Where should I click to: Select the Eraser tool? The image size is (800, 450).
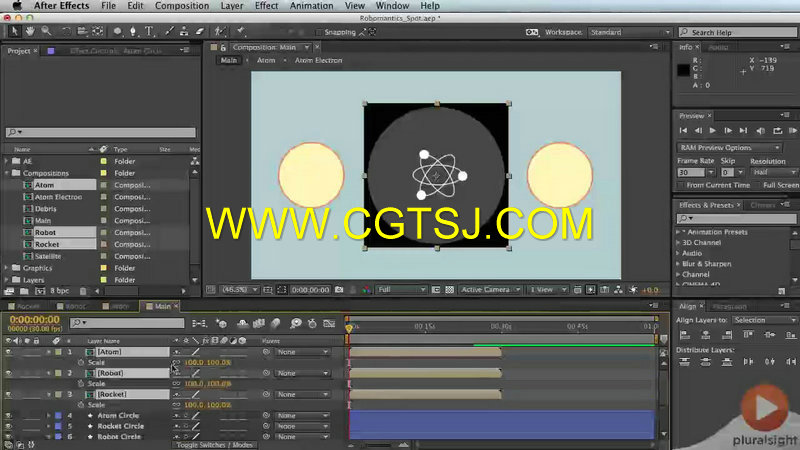(x=200, y=32)
